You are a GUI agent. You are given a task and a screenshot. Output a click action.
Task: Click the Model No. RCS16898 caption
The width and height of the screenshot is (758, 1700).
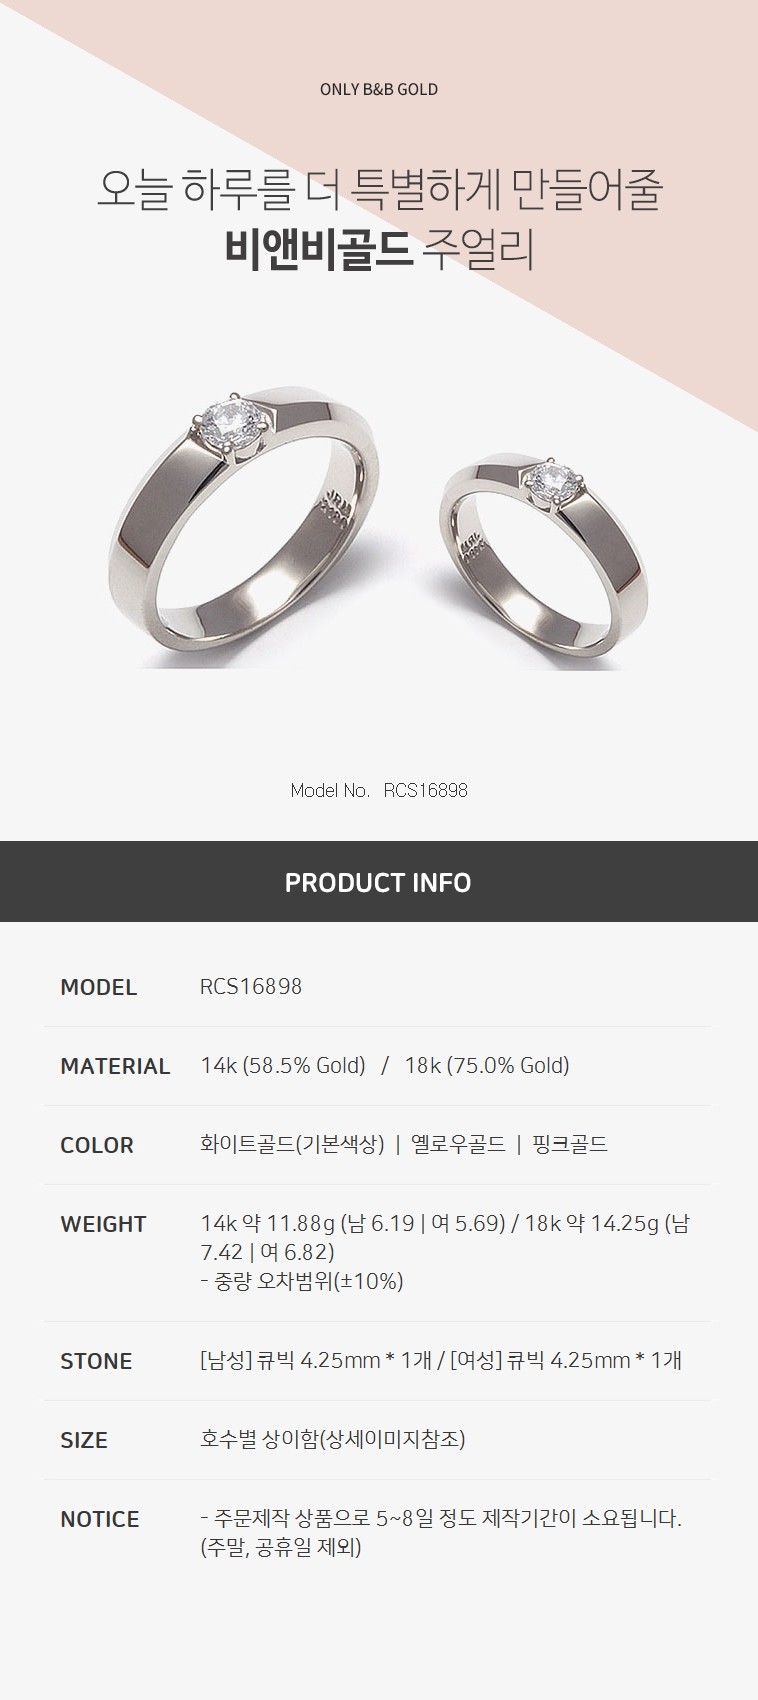pyautogui.click(x=378, y=790)
